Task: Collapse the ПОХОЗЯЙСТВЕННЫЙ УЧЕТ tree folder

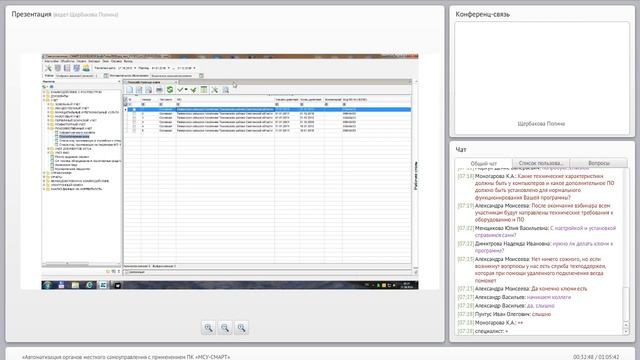Action: 48,129
